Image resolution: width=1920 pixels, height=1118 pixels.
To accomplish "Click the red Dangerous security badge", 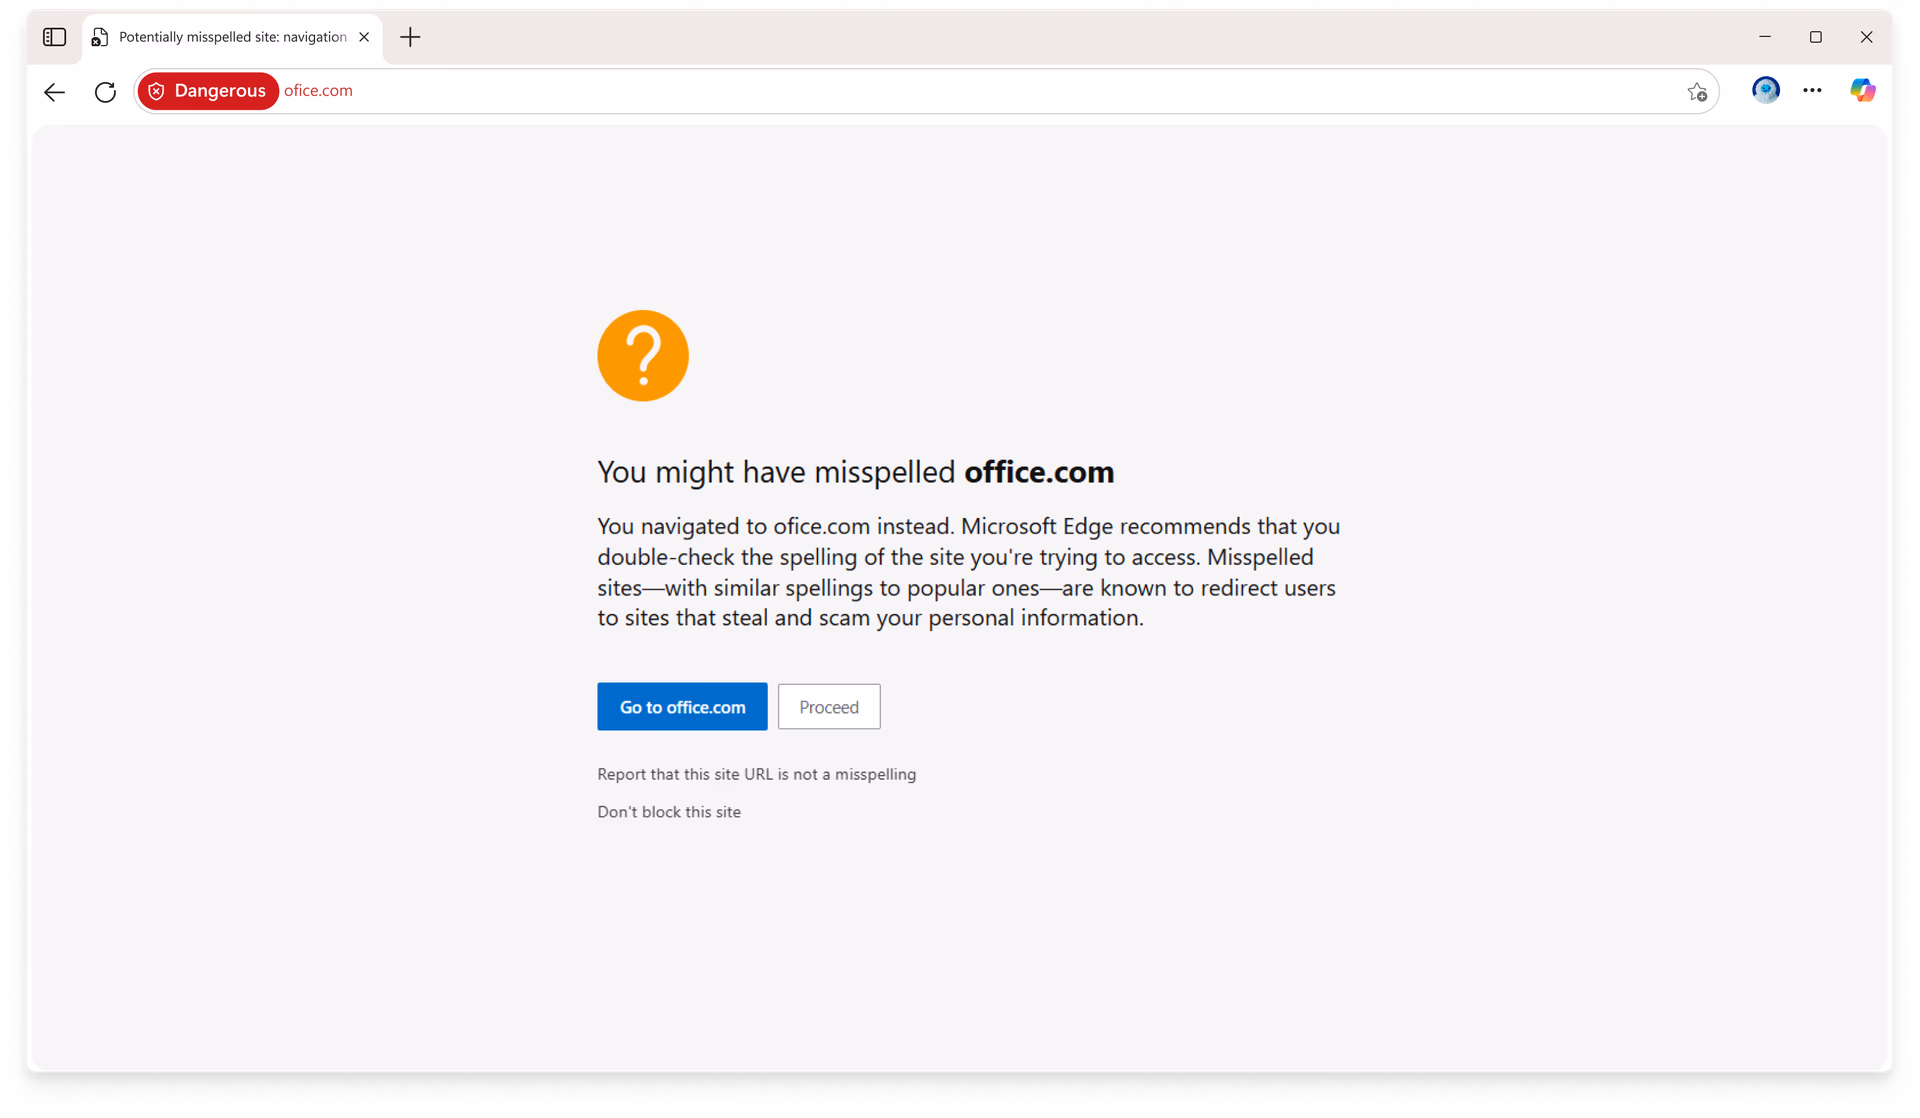I will coord(208,91).
